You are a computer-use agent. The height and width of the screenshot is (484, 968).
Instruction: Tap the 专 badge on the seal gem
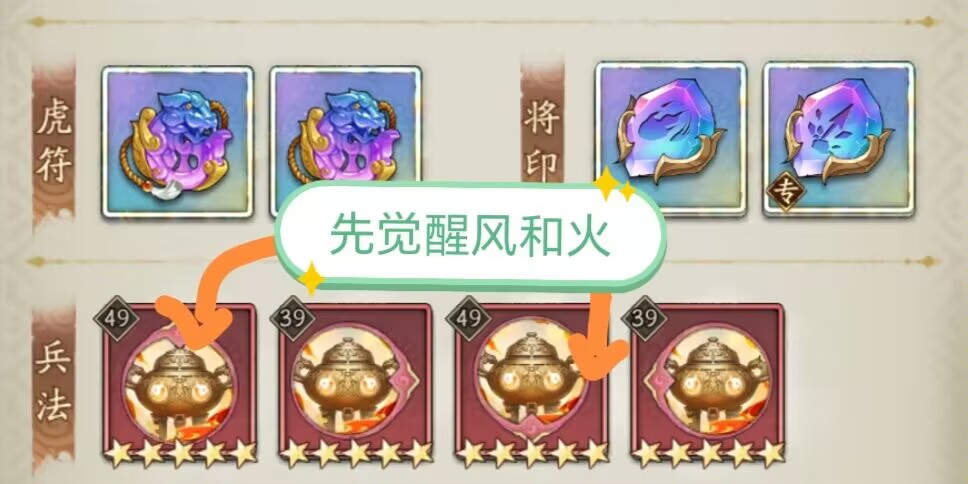786,191
